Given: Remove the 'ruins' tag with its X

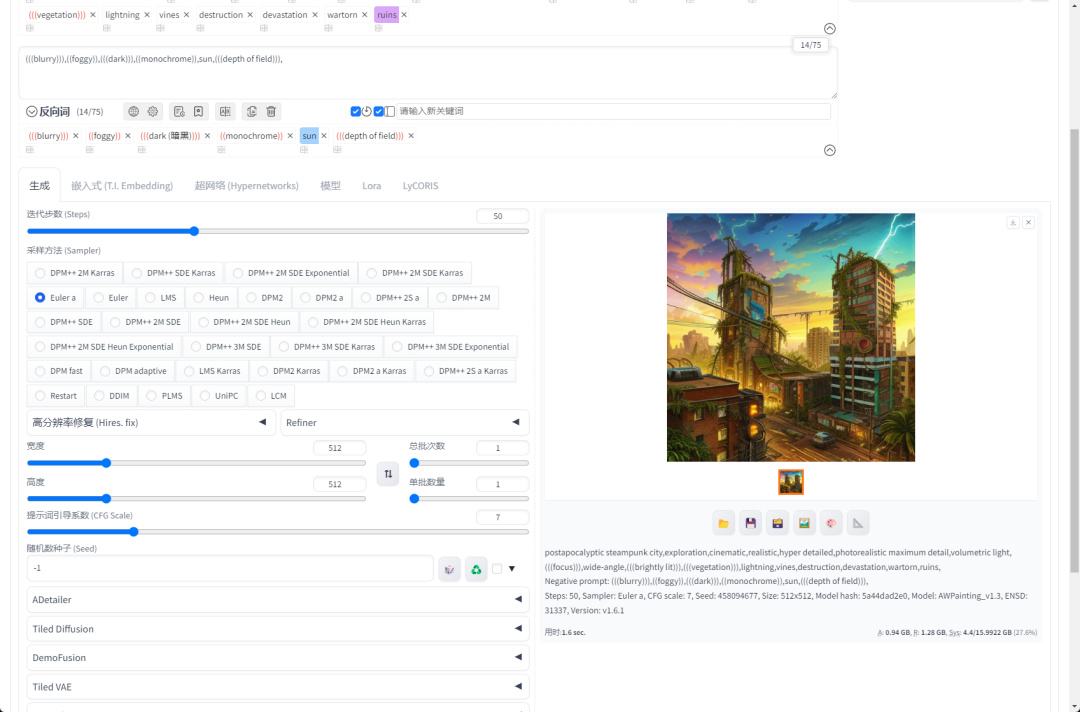Looking at the screenshot, I should pos(404,14).
